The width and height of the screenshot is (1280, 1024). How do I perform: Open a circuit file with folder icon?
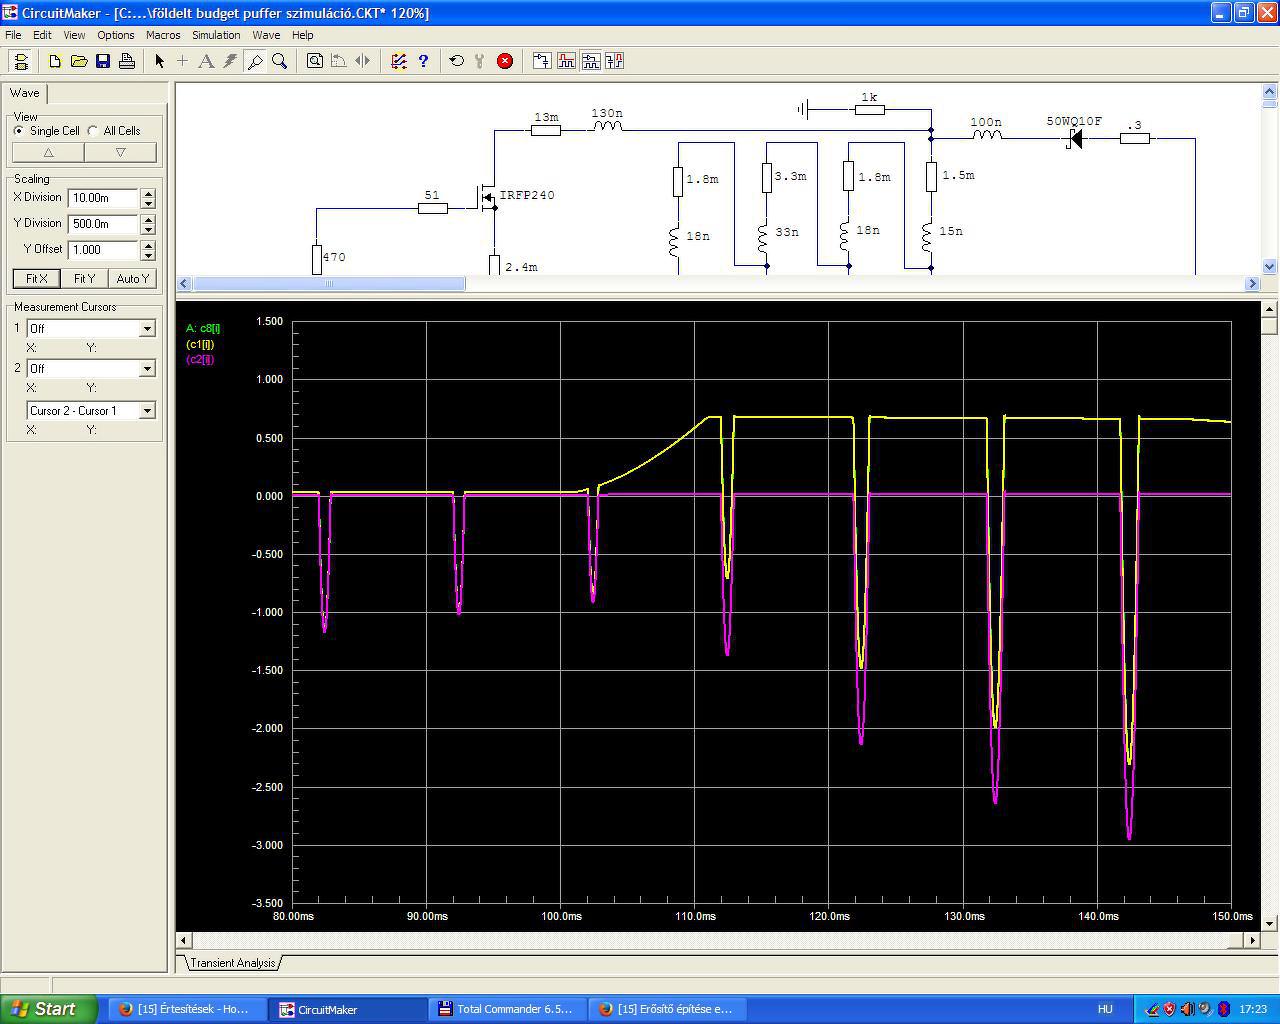click(x=79, y=61)
